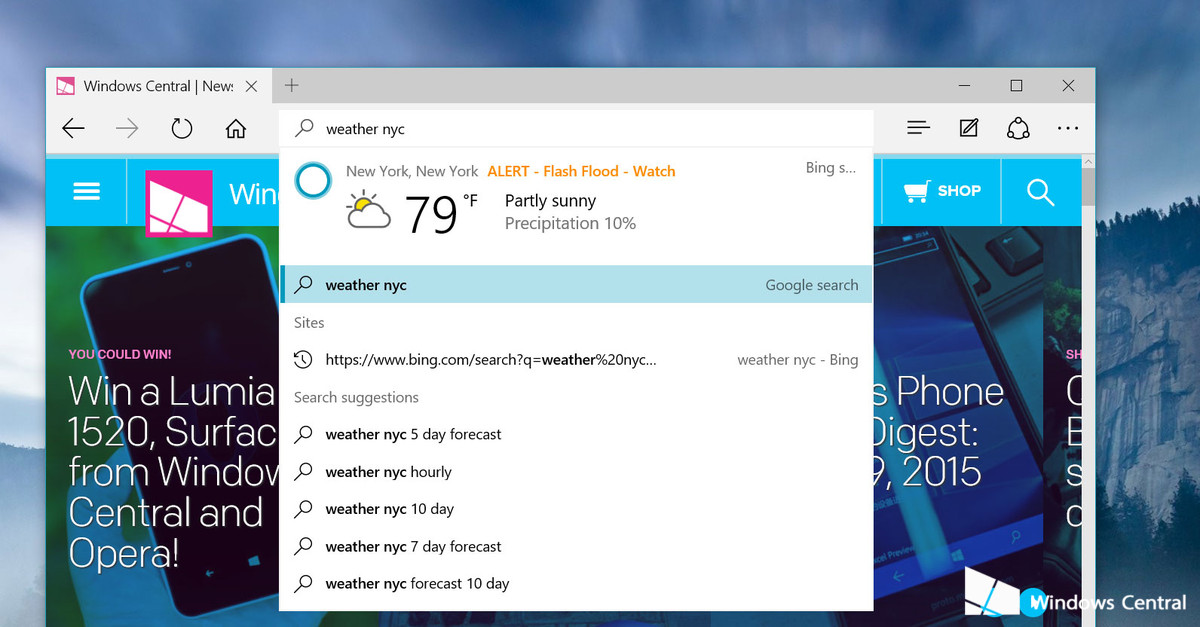Click the Partly sunny condition text

tap(551, 201)
